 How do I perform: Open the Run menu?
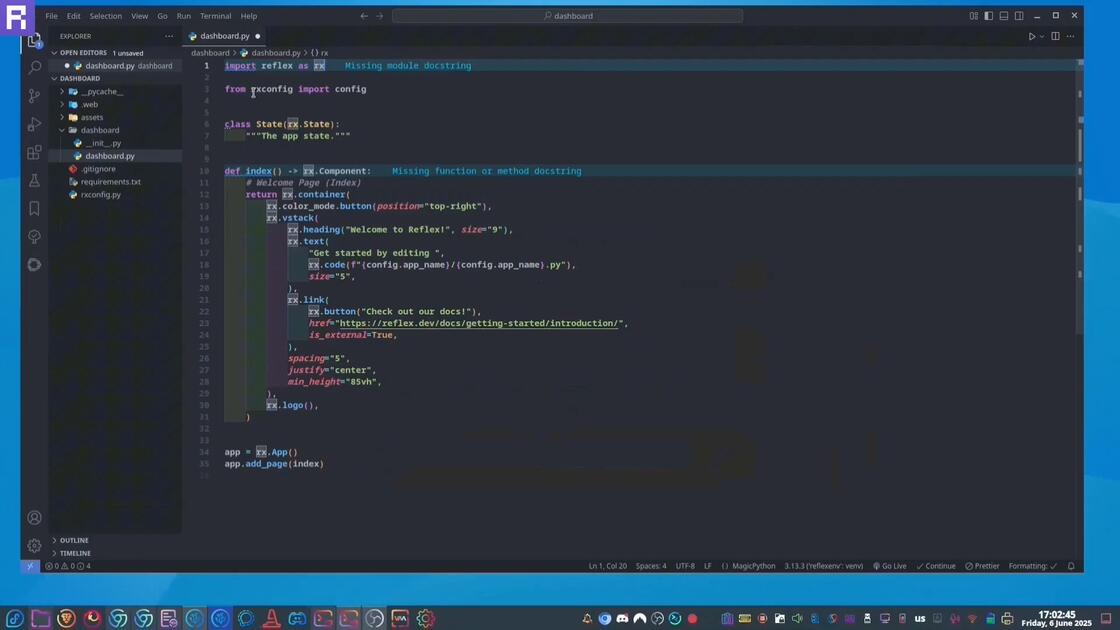click(184, 16)
